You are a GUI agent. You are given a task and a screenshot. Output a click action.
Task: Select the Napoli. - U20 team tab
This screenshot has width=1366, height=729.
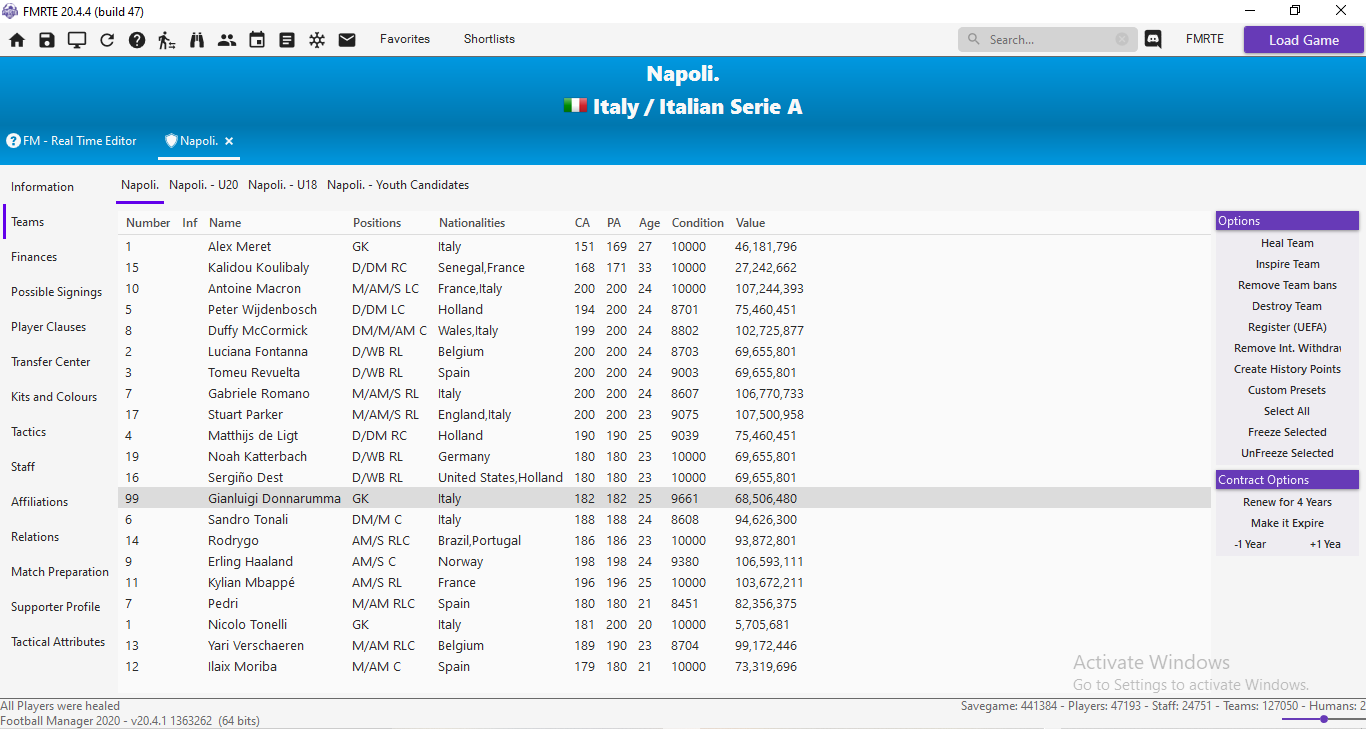pos(204,185)
